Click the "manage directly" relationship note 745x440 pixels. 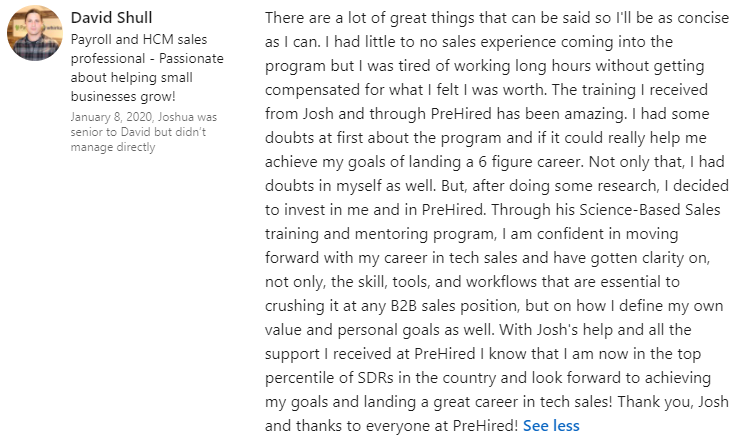113,147
